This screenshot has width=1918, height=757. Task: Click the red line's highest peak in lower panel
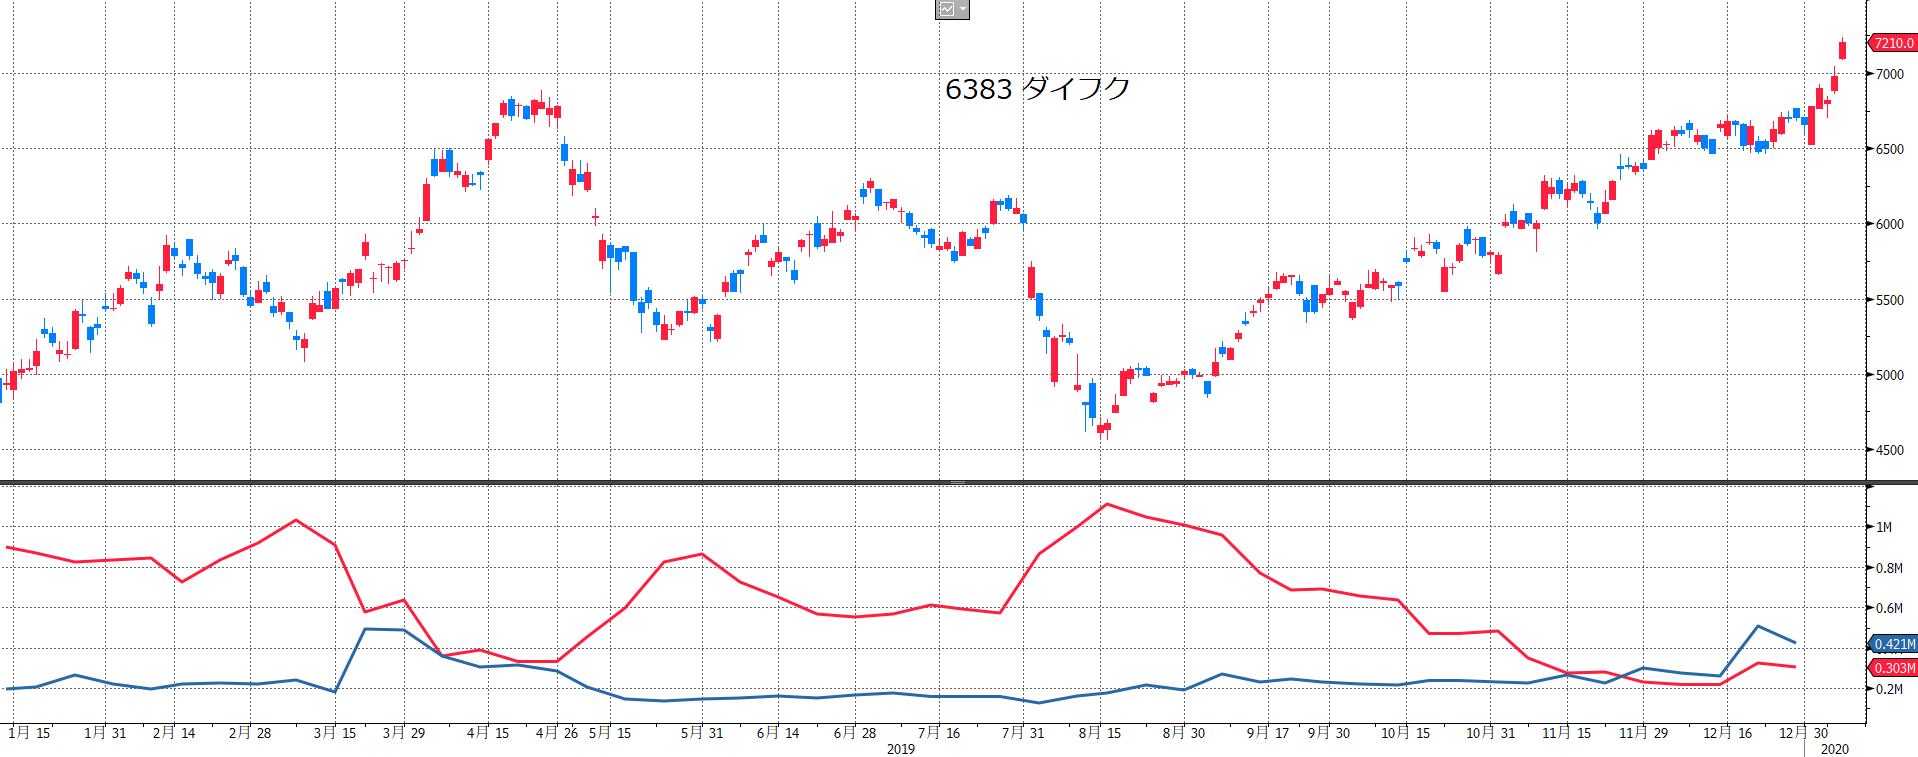(x=1106, y=504)
